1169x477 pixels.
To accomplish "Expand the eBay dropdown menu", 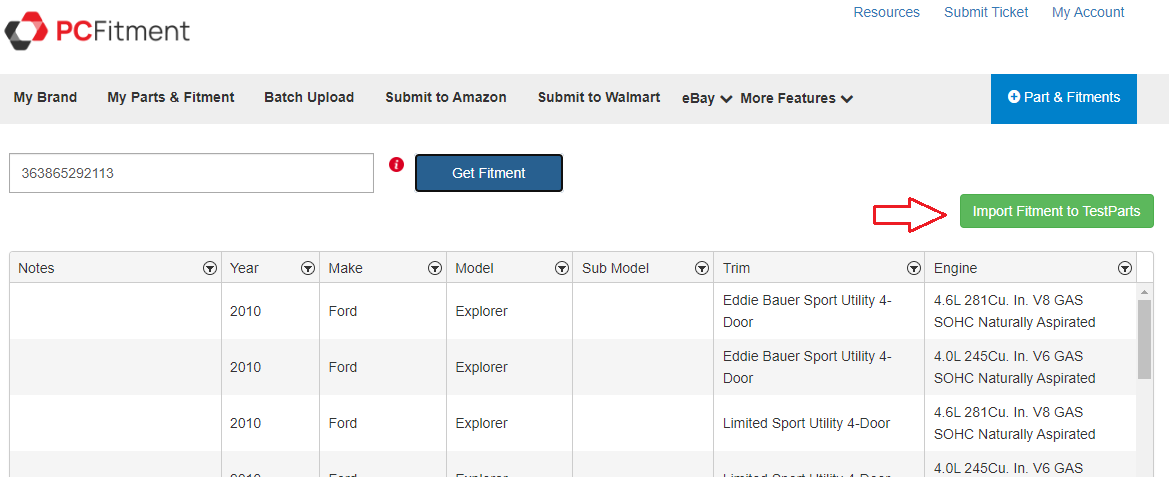I will pyautogui.click(x=707, y=98).
